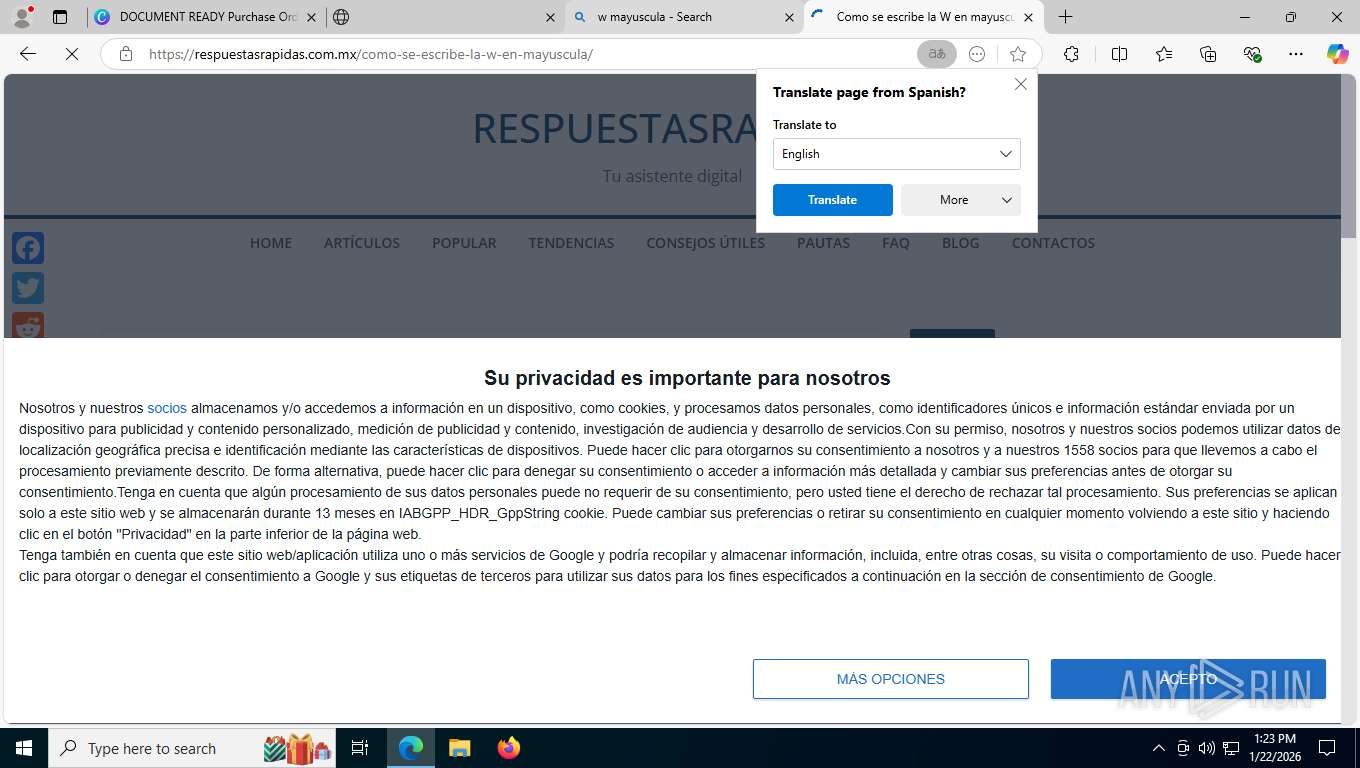Accept cookies with ACEPTO button
The height and width of the screenshot is (768, 1360).
point(1188,679)
